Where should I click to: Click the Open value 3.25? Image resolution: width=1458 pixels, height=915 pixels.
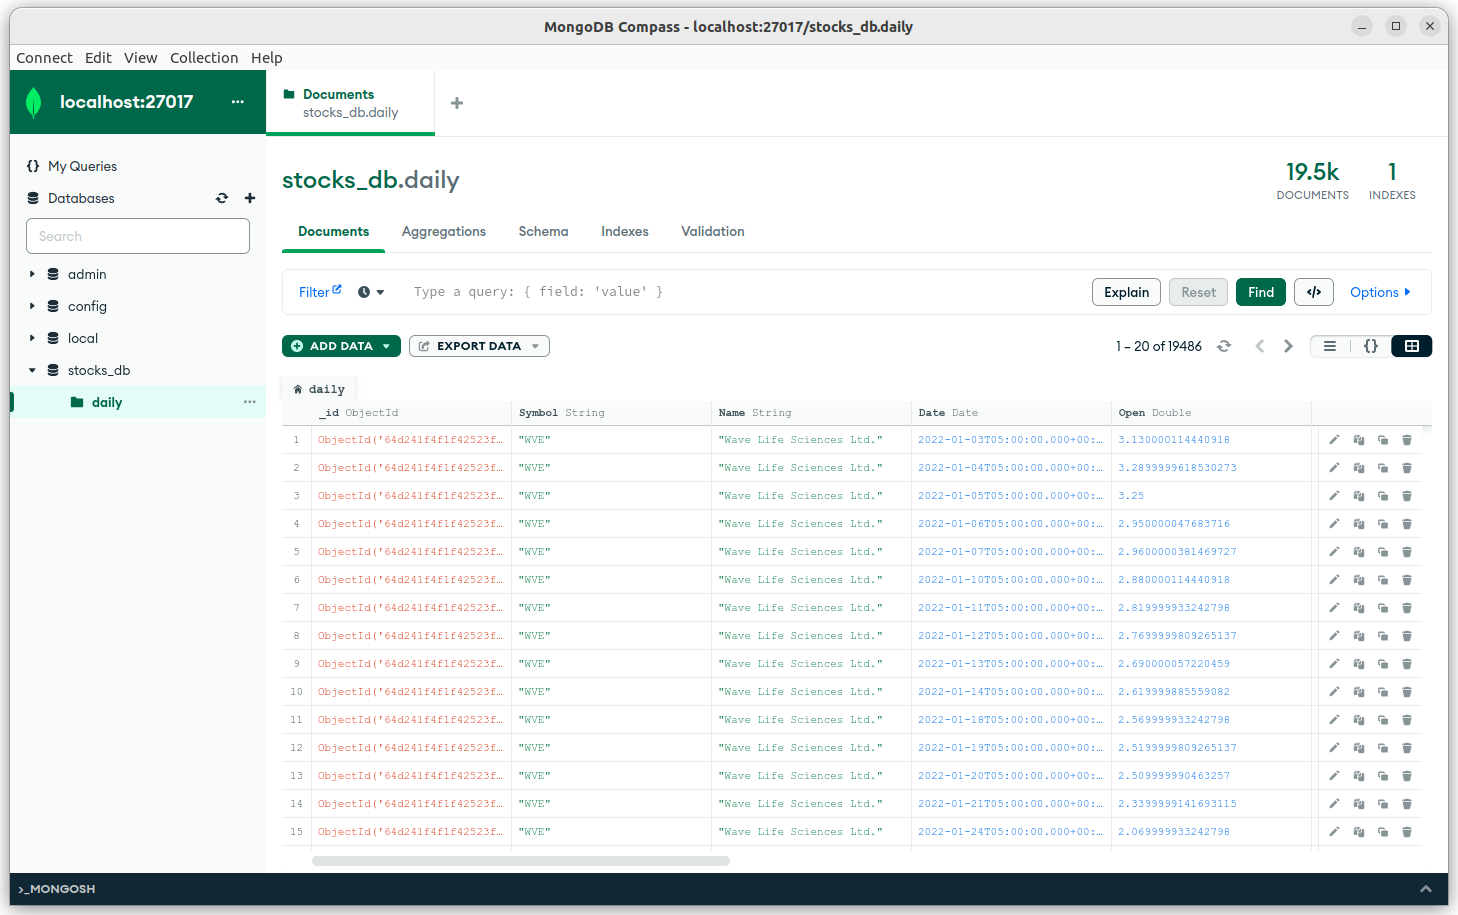(x=1131, y=496)
